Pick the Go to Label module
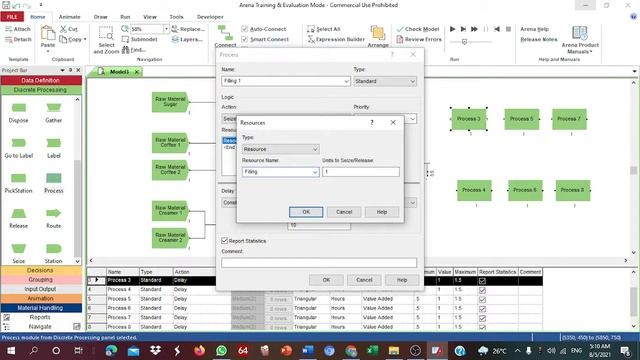640x360 pixels. tap(18, 143)
